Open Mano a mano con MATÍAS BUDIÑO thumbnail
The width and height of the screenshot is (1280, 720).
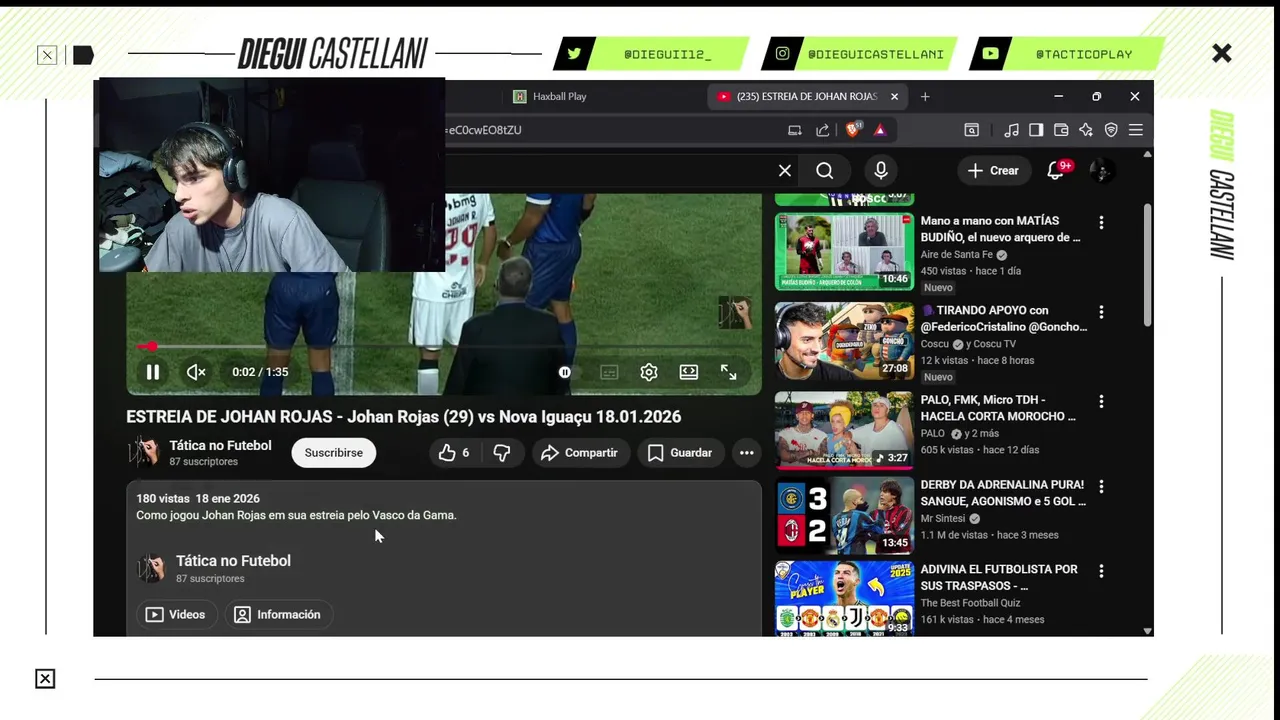coord(844,251)
